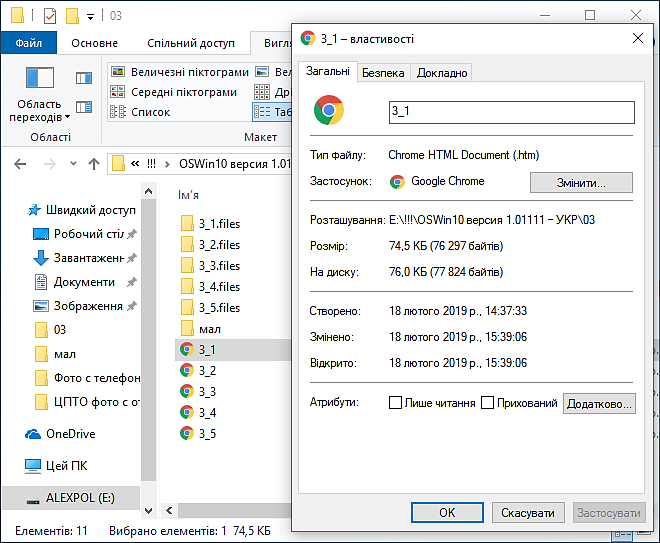Toggle the Прихований checkbox

(487, 403)
